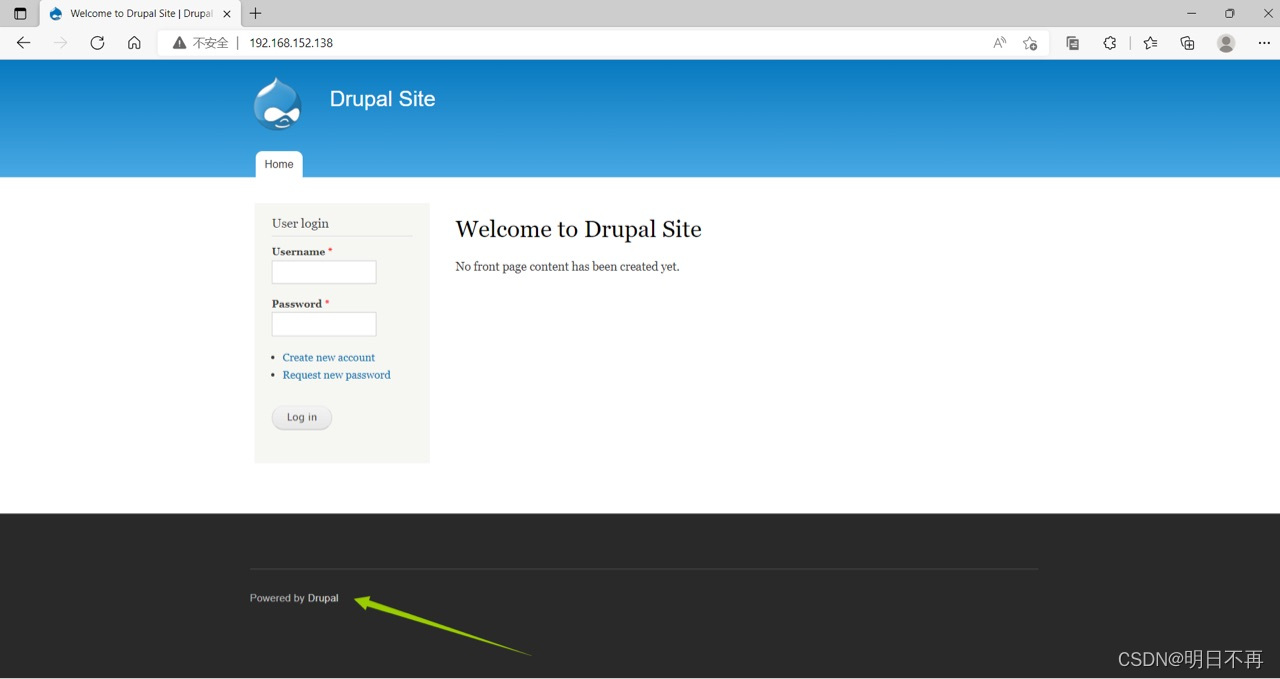Open the Collections icon

(1188, 43)
